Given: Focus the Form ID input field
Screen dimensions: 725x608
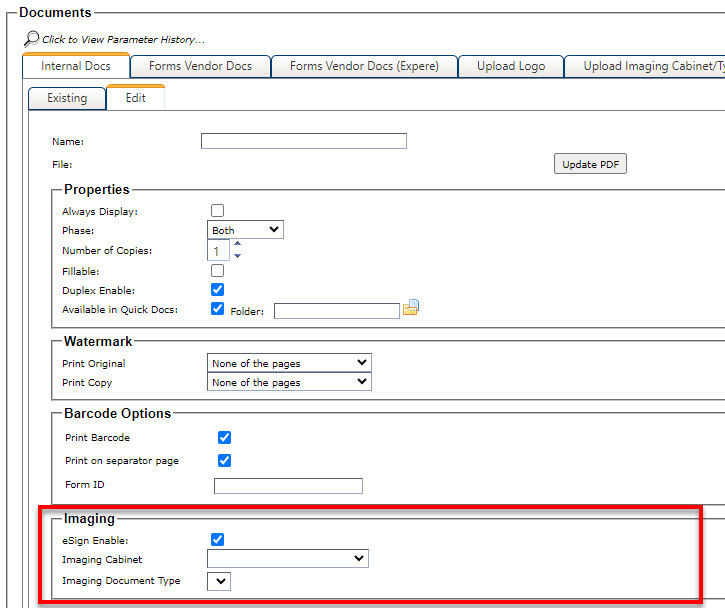Looking at the screenshot, I should tap(288, 486).
